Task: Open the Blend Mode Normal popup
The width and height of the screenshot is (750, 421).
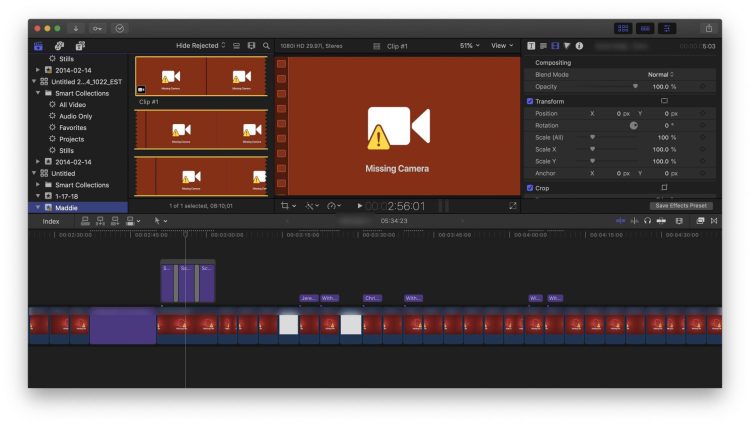Action: (661, 75)
